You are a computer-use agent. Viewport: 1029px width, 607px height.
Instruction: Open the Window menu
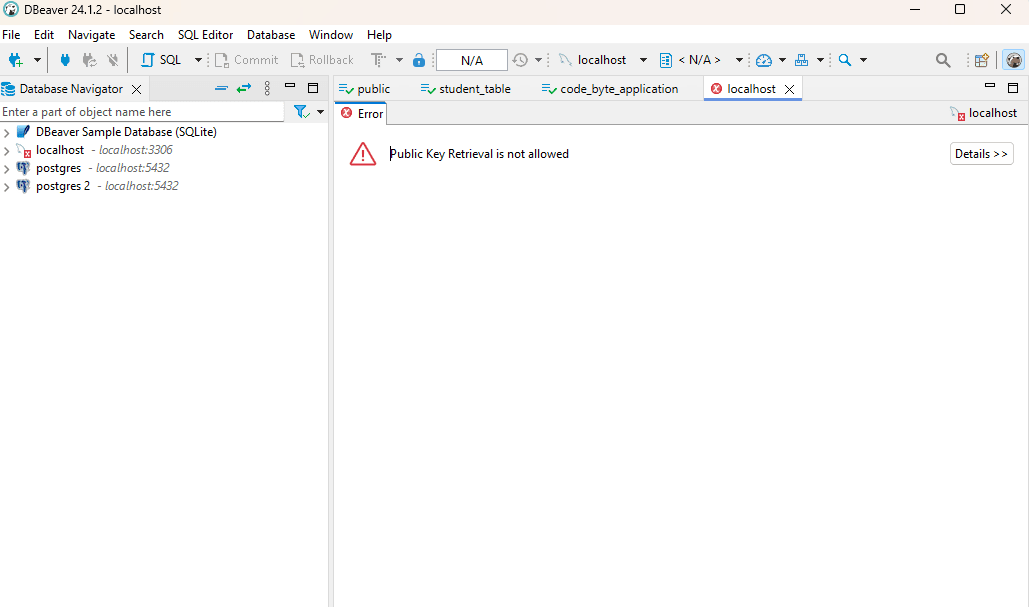pyautogui.click(x=331, y=35)
